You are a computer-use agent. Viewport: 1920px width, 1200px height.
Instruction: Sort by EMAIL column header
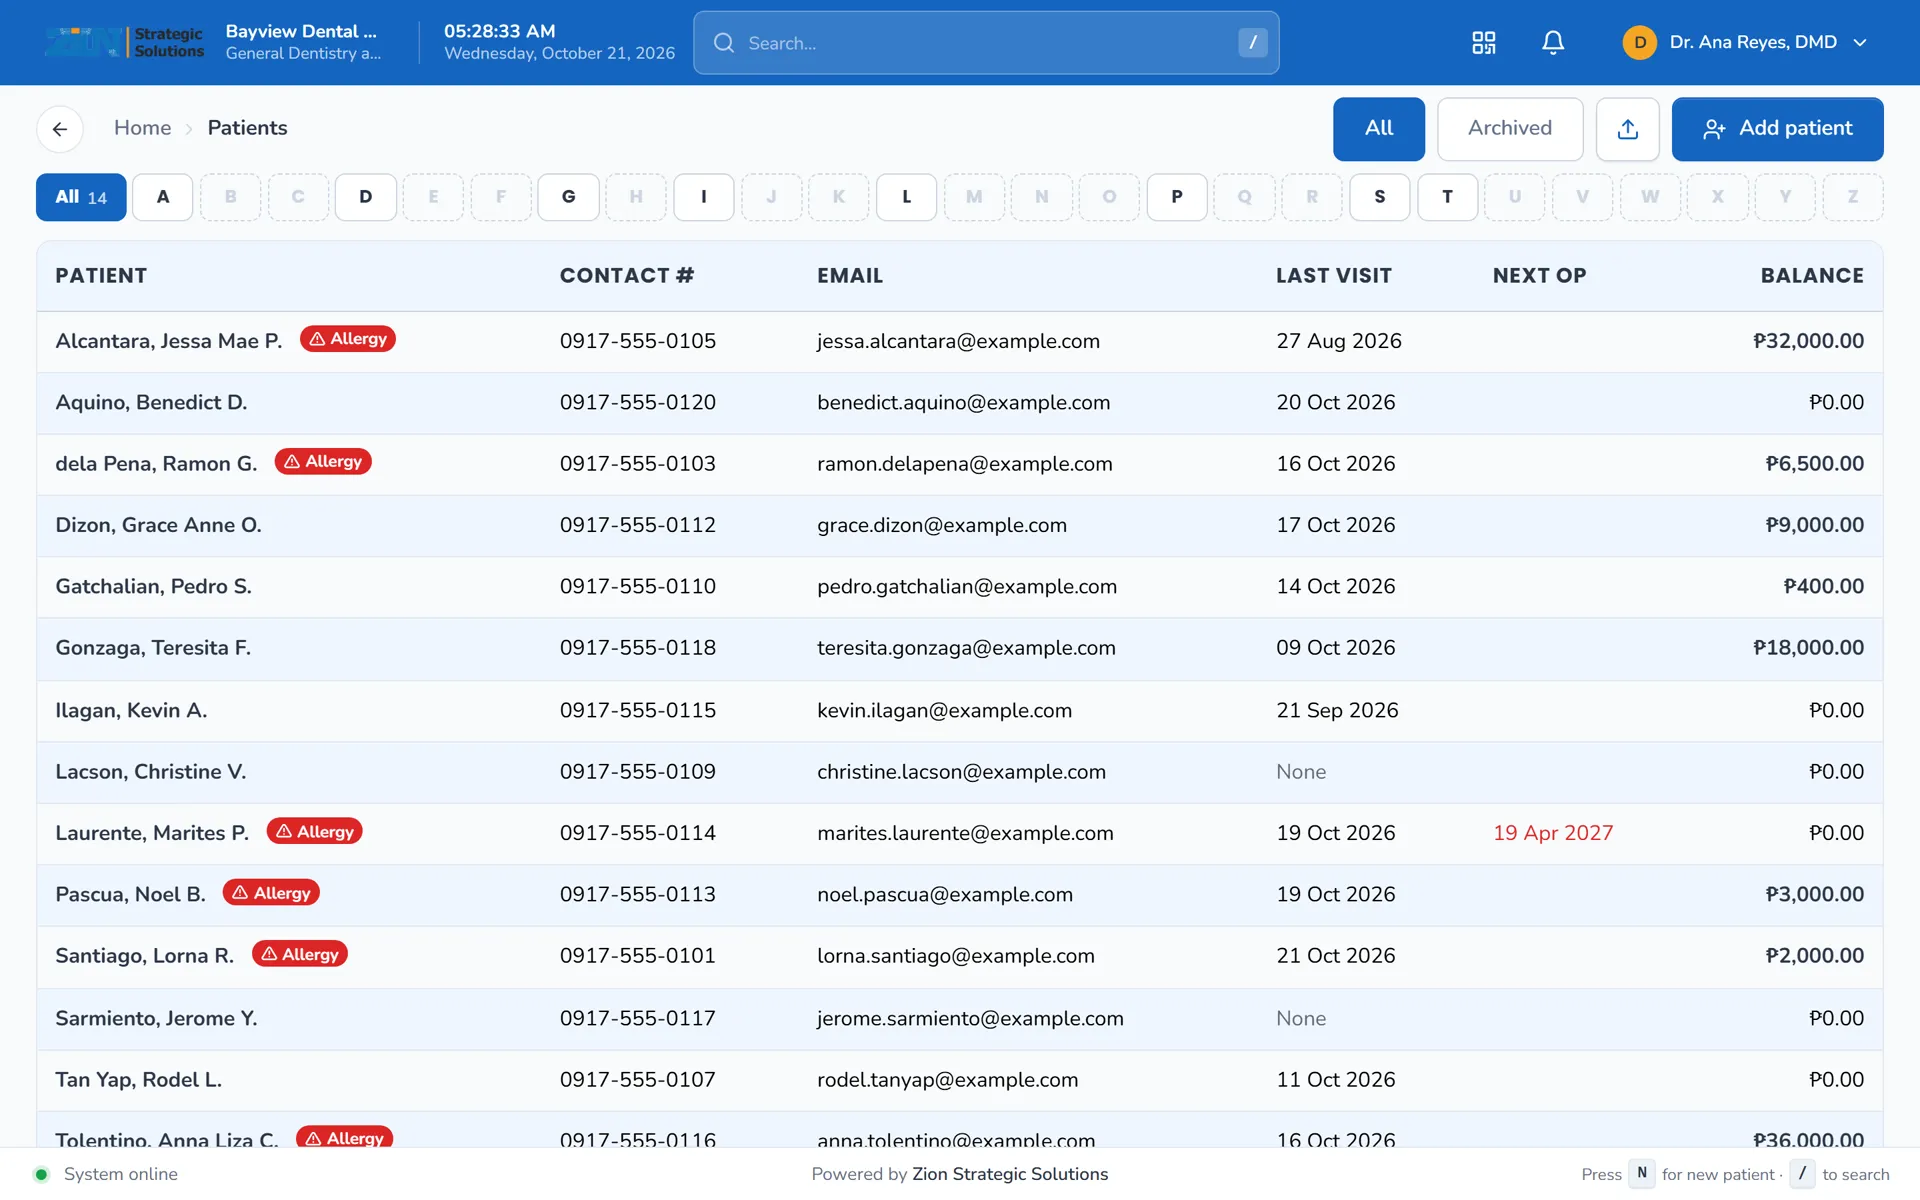pyautogui.click(x=849, y=276)
